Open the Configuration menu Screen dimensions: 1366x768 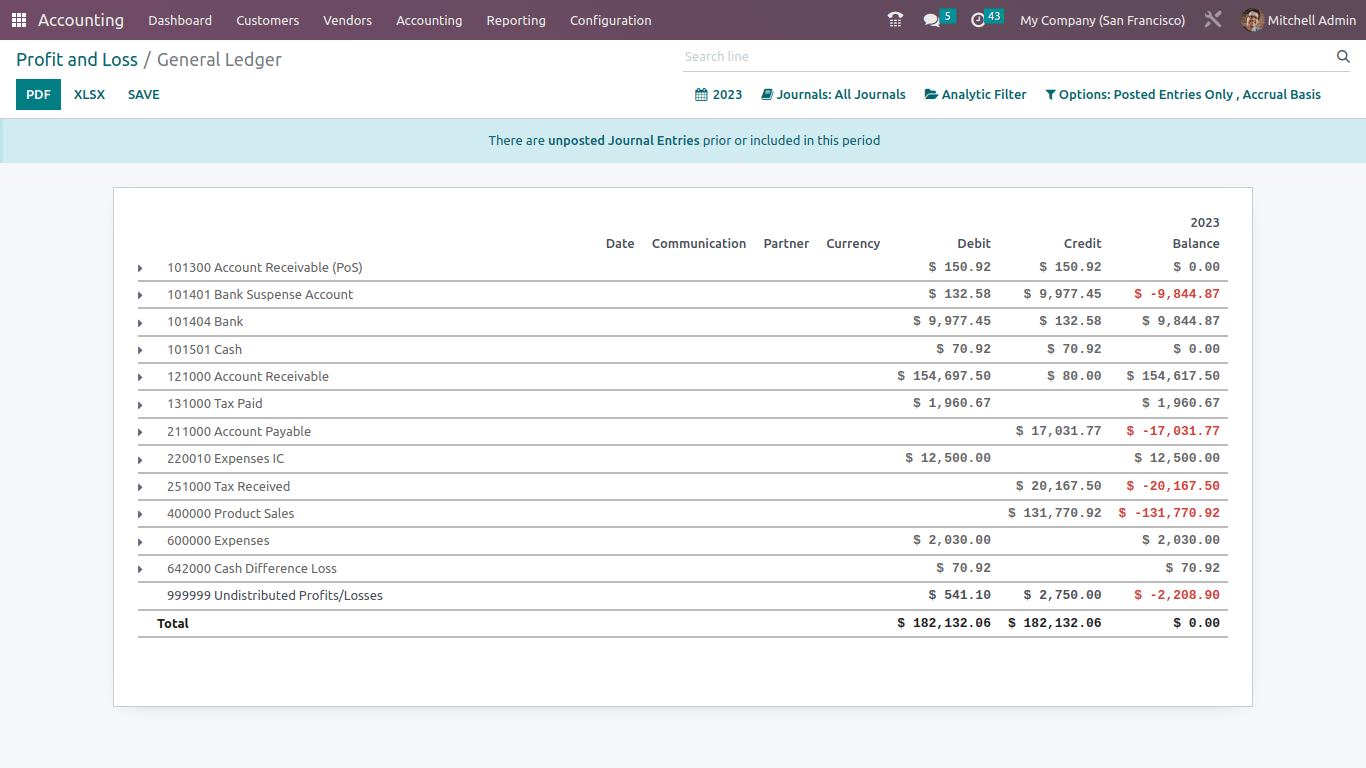(x=610, y=20)
